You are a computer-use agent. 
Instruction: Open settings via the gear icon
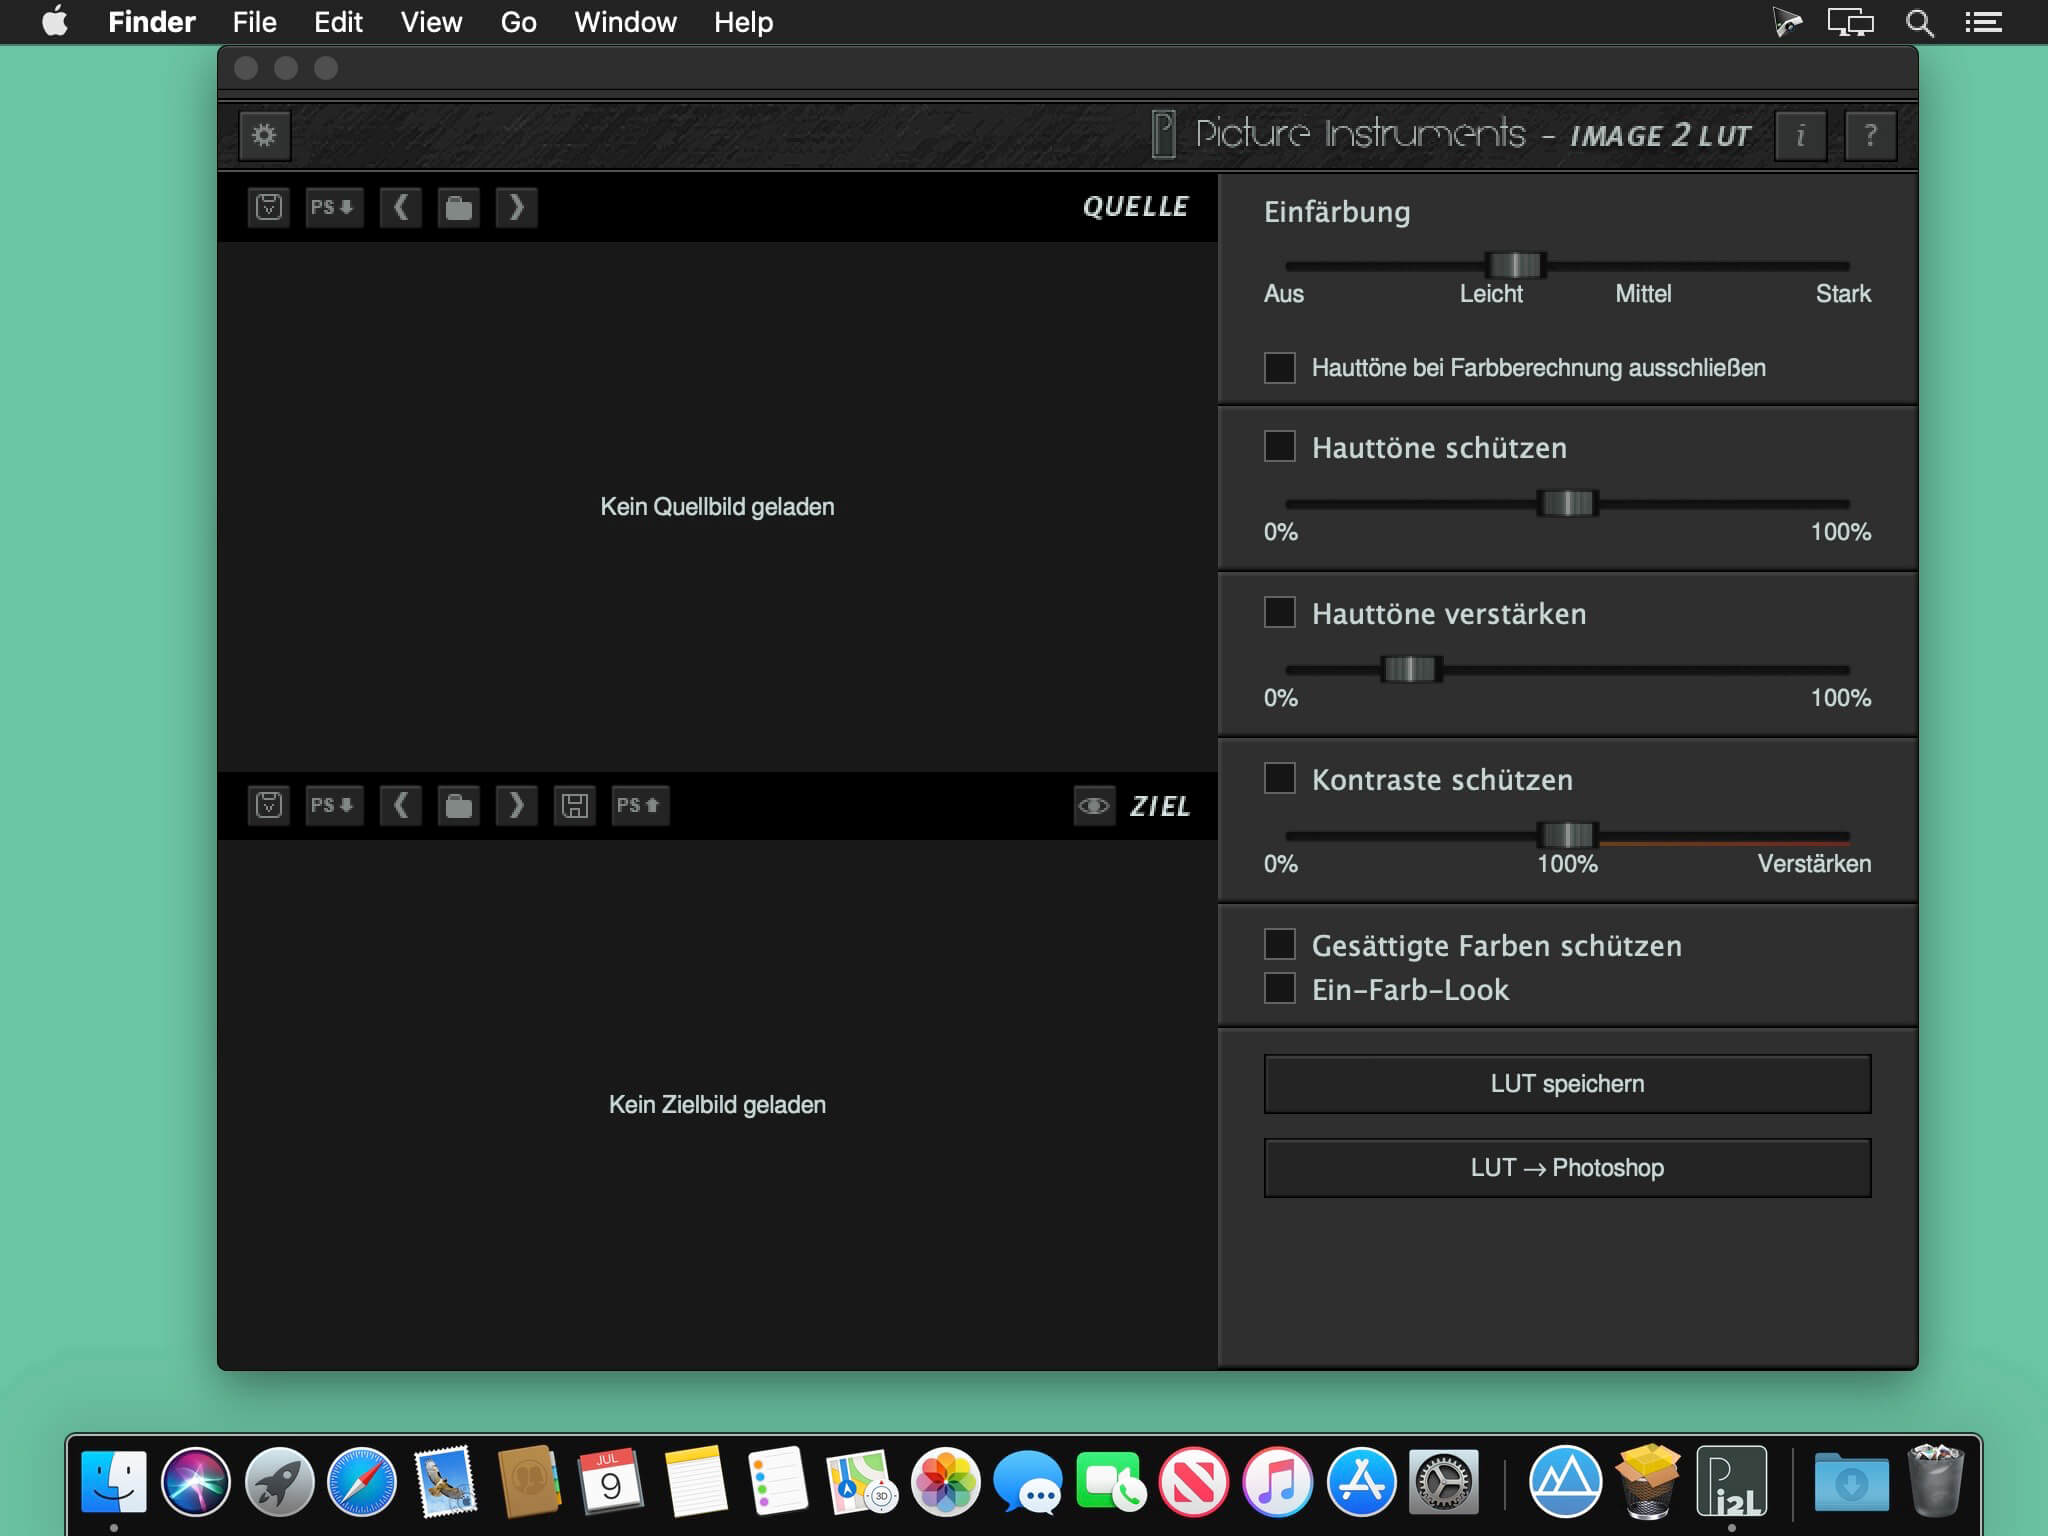[x=264, y=135]
